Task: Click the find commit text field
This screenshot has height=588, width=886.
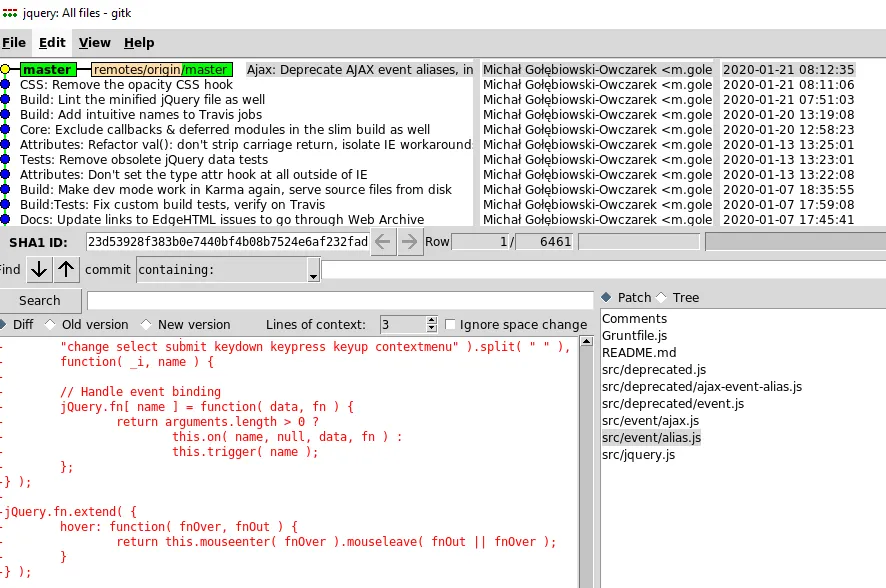Action: (x=603, y=269)
